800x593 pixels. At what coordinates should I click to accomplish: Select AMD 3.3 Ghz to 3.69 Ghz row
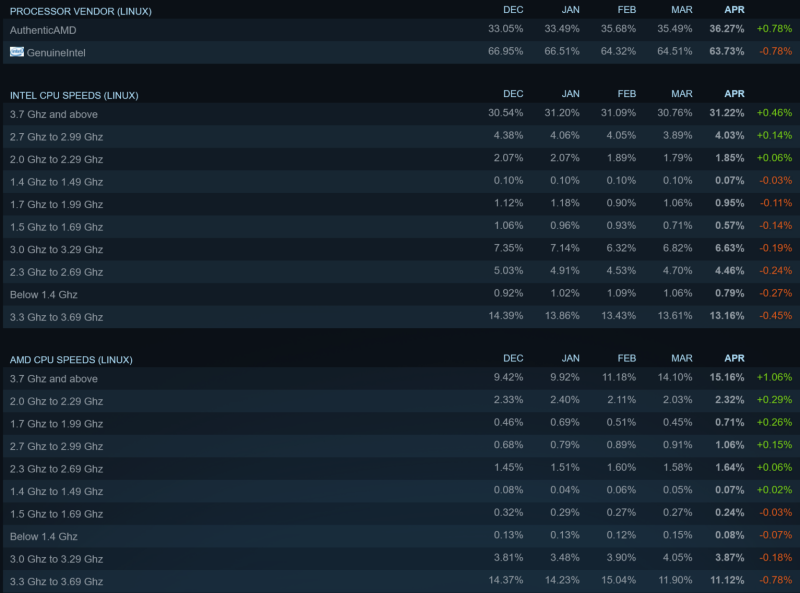401,581
